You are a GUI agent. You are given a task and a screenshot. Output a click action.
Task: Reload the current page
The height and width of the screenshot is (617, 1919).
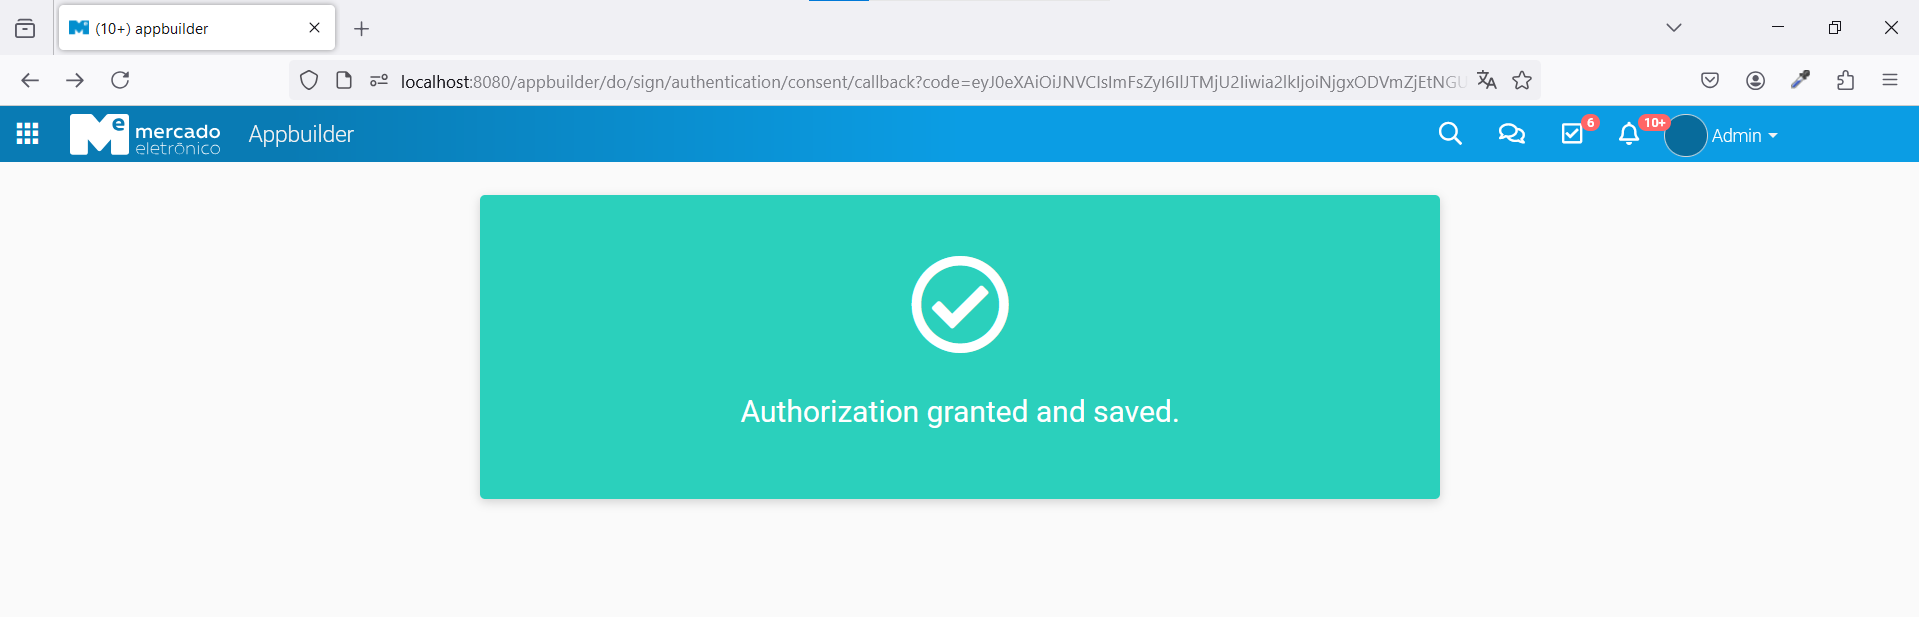pyautogui.click(x=120, y=80)
